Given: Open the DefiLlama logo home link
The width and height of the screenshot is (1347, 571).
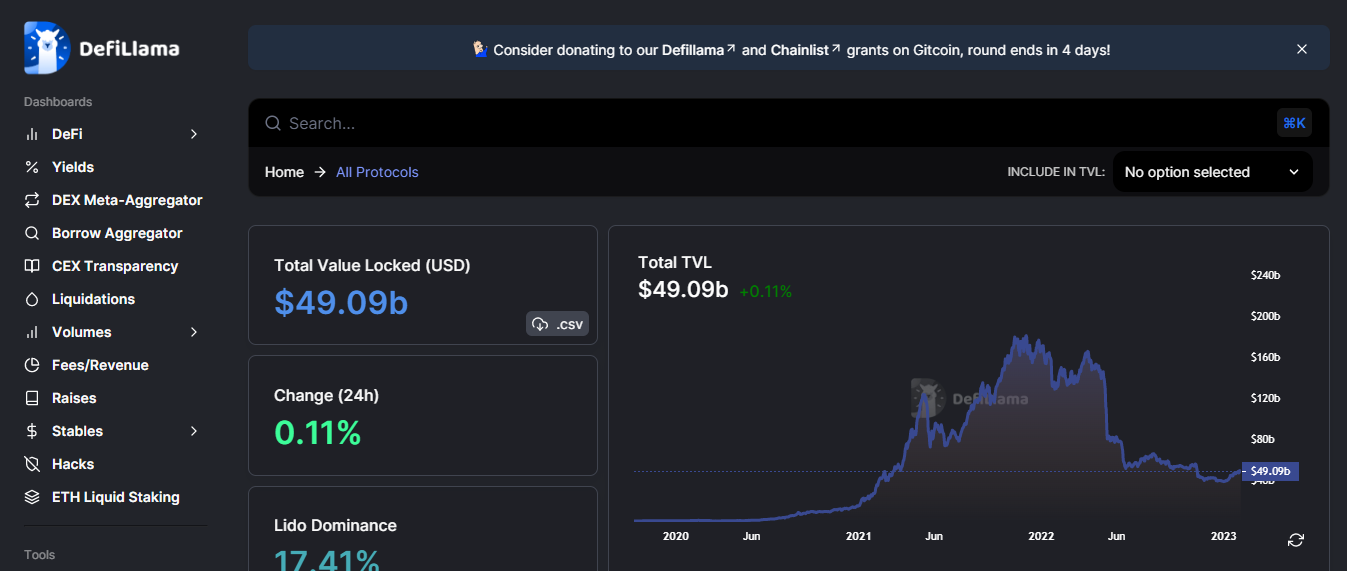Looking at the screenshot, I should coord(102,48).
